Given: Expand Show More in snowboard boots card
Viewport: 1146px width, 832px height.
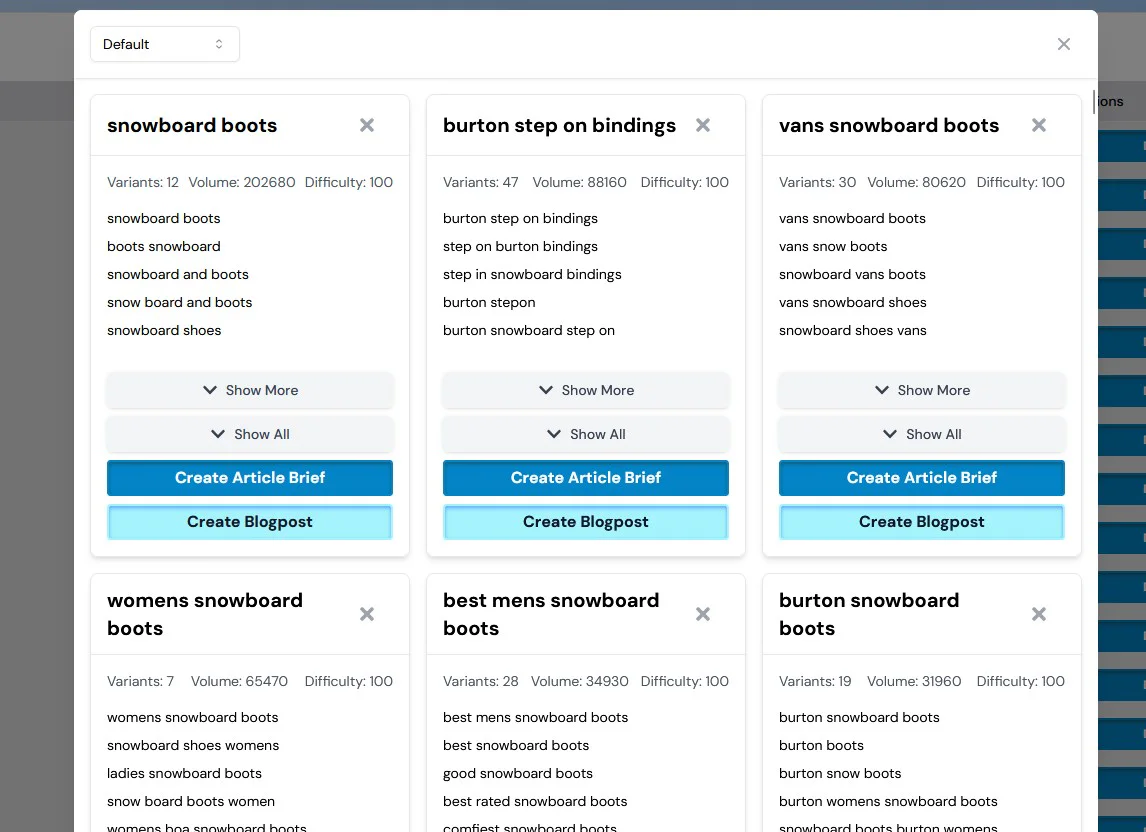Looking at the screenshot, I should point(250,390).
